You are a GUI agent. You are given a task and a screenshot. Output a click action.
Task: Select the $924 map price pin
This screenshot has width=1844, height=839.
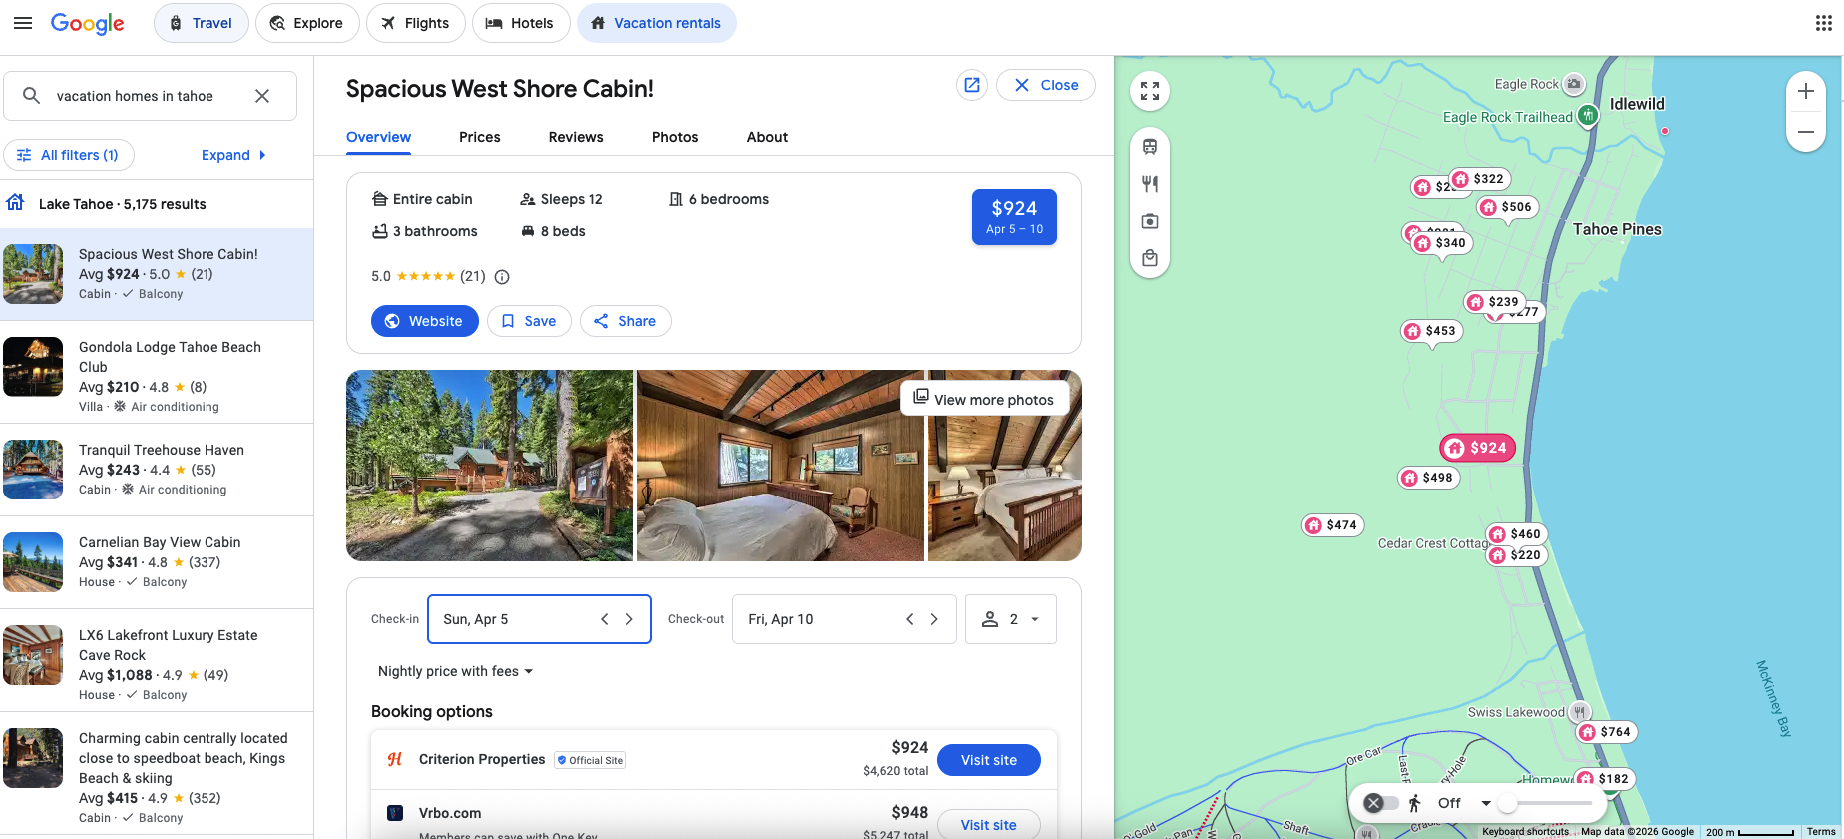click(x=1477, y=448)
